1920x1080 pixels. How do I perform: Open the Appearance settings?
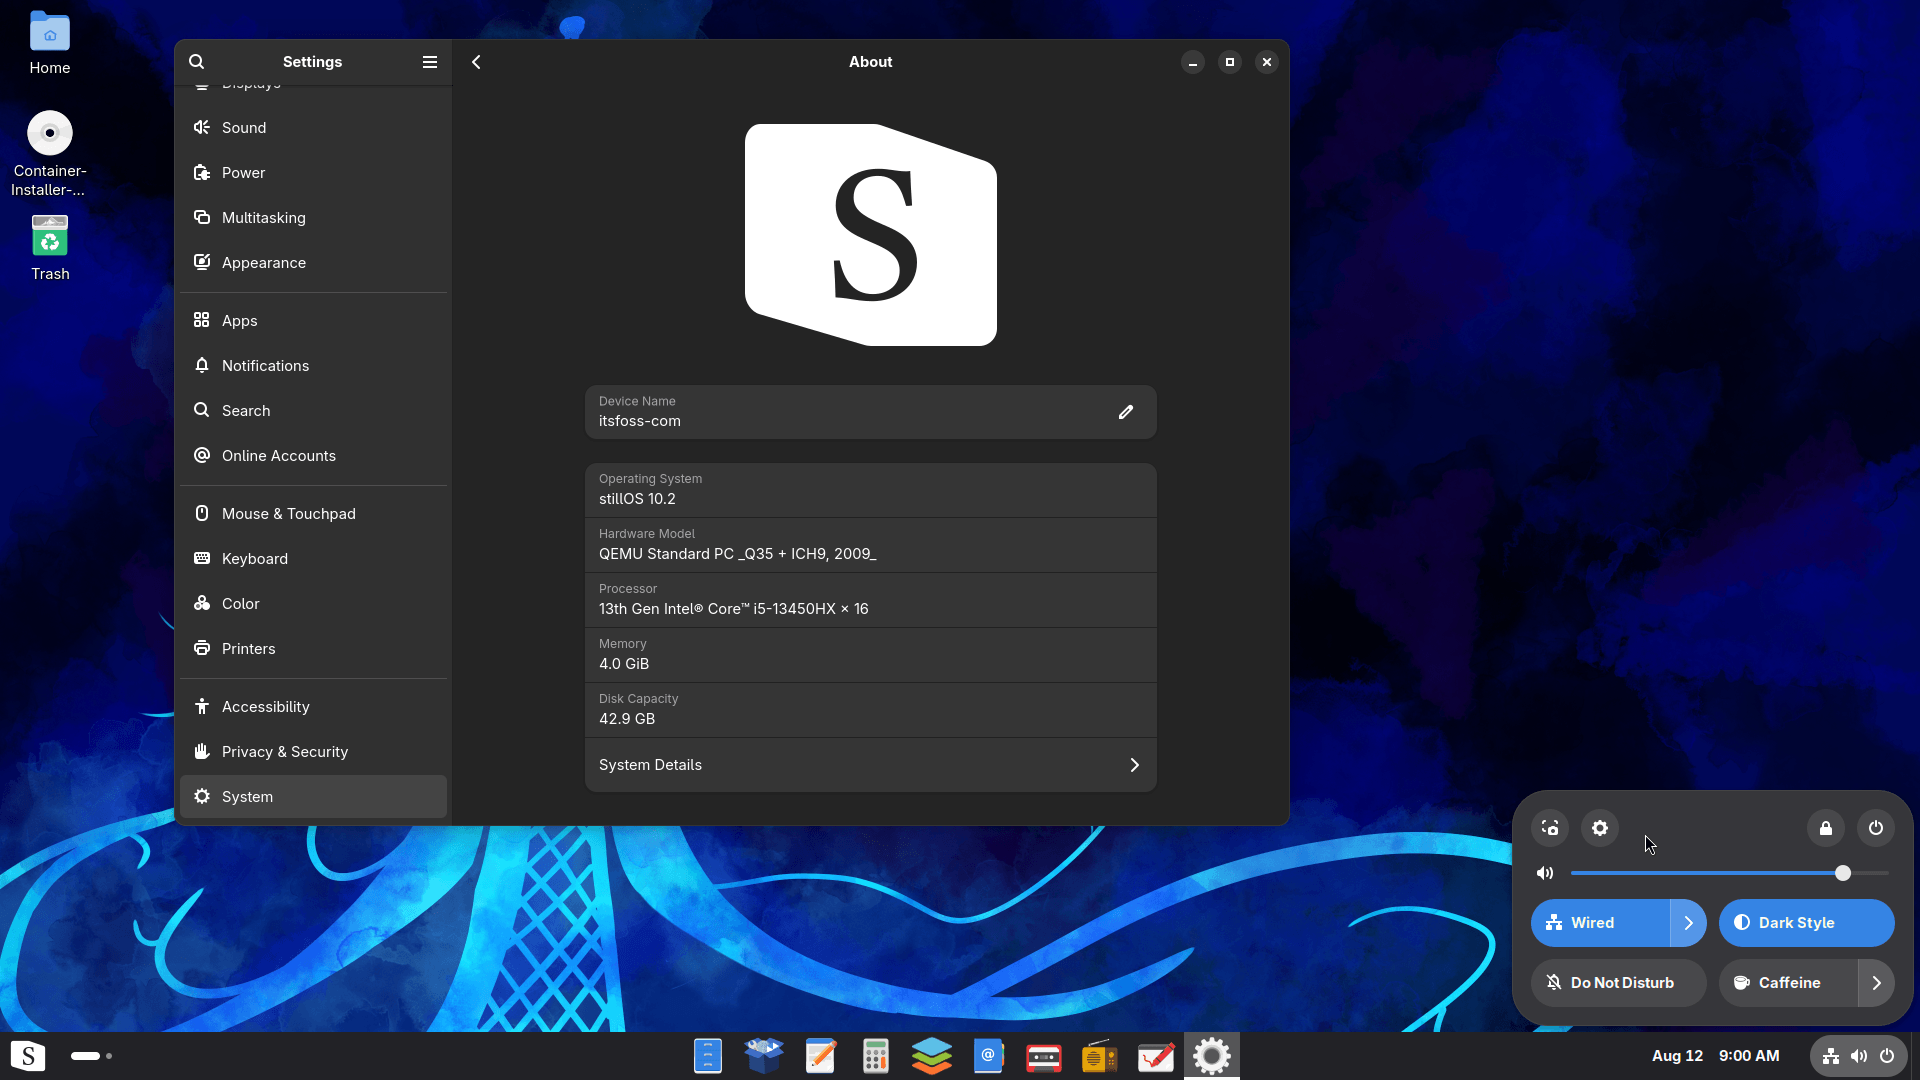[313, 263]
